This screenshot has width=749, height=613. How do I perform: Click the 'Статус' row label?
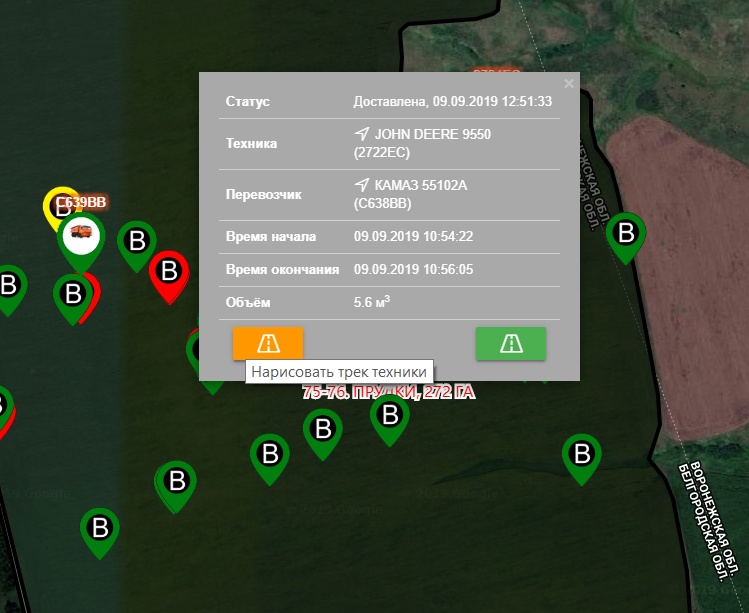click(x=247, y=101)
